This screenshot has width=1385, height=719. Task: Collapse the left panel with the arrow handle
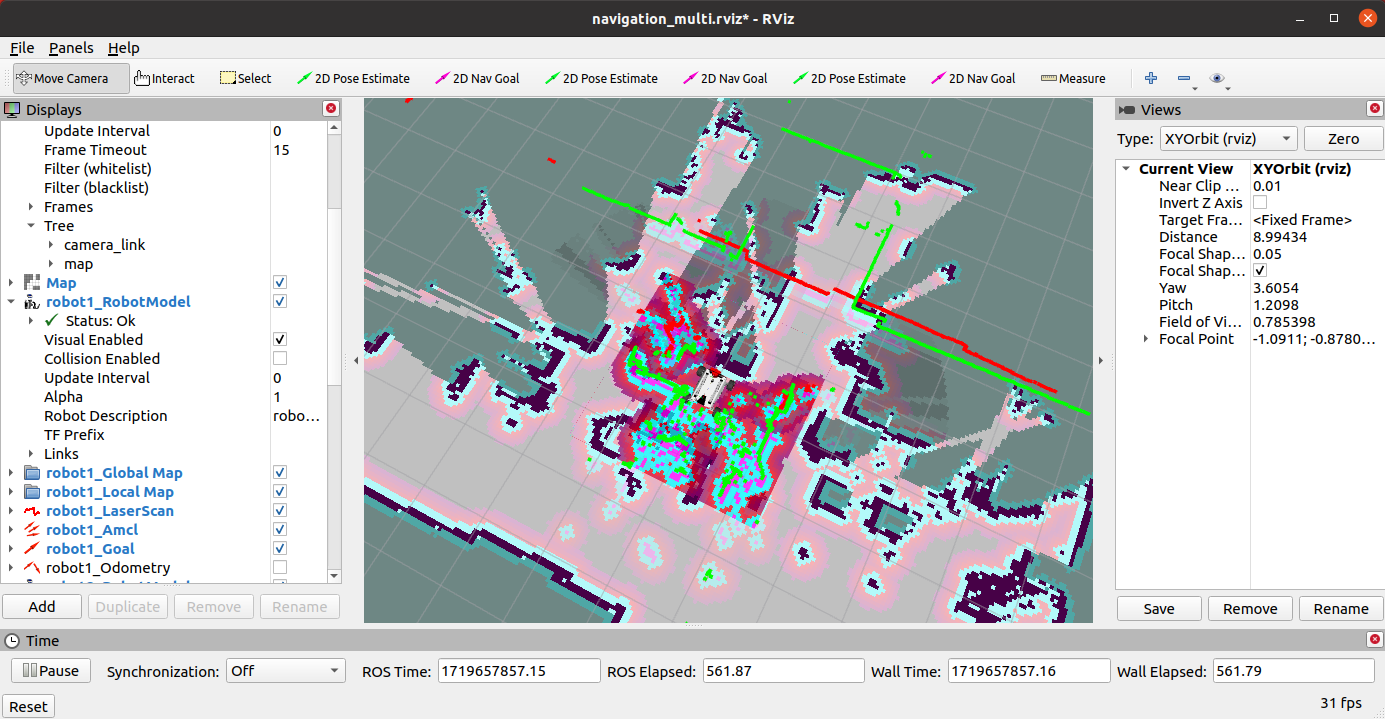tap(357, 361)
